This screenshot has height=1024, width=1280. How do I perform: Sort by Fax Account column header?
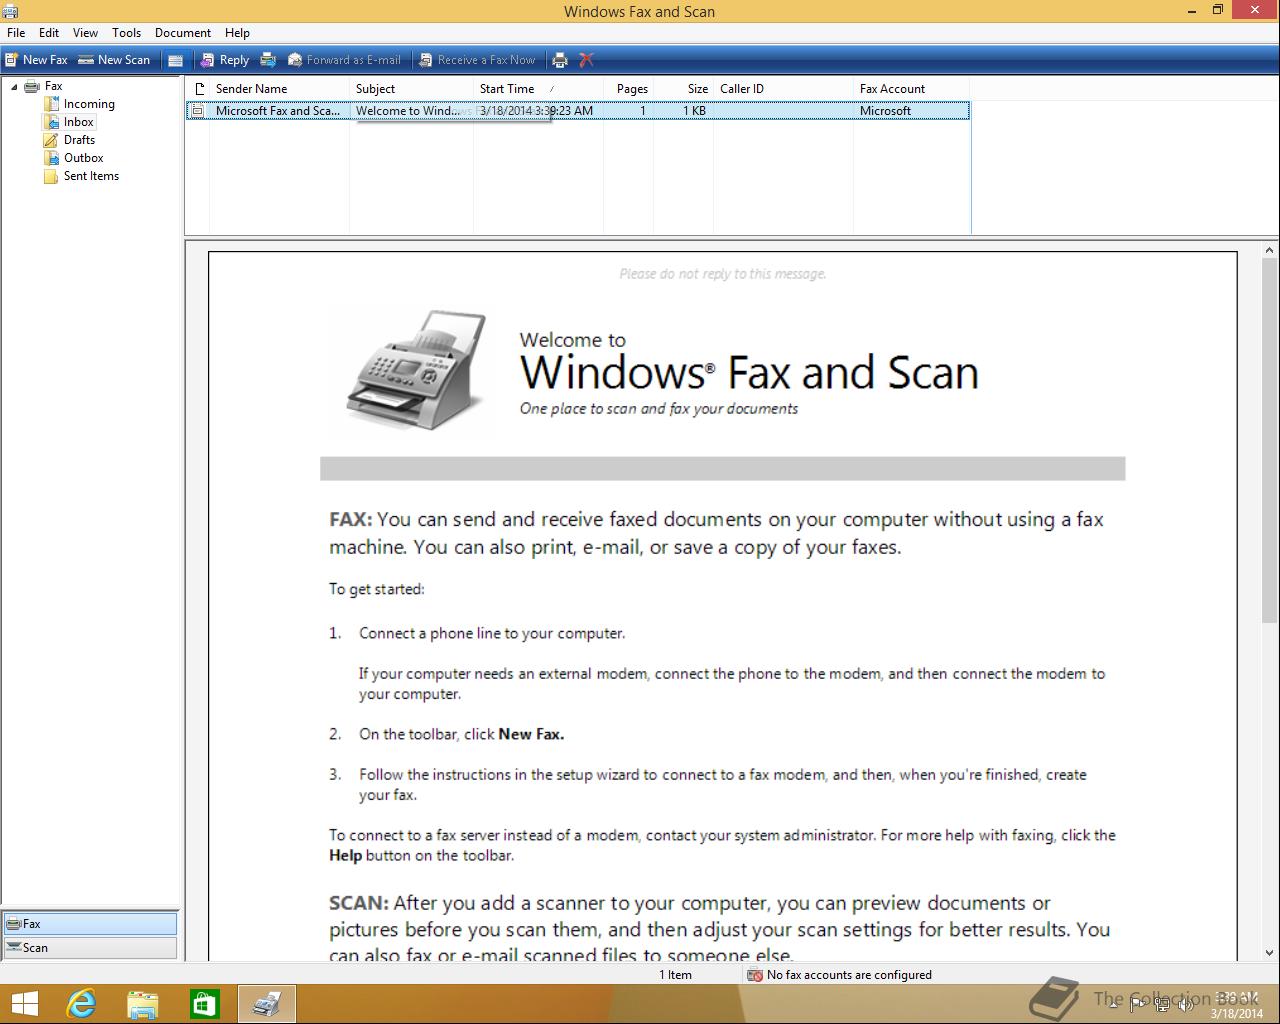[911, 89]
